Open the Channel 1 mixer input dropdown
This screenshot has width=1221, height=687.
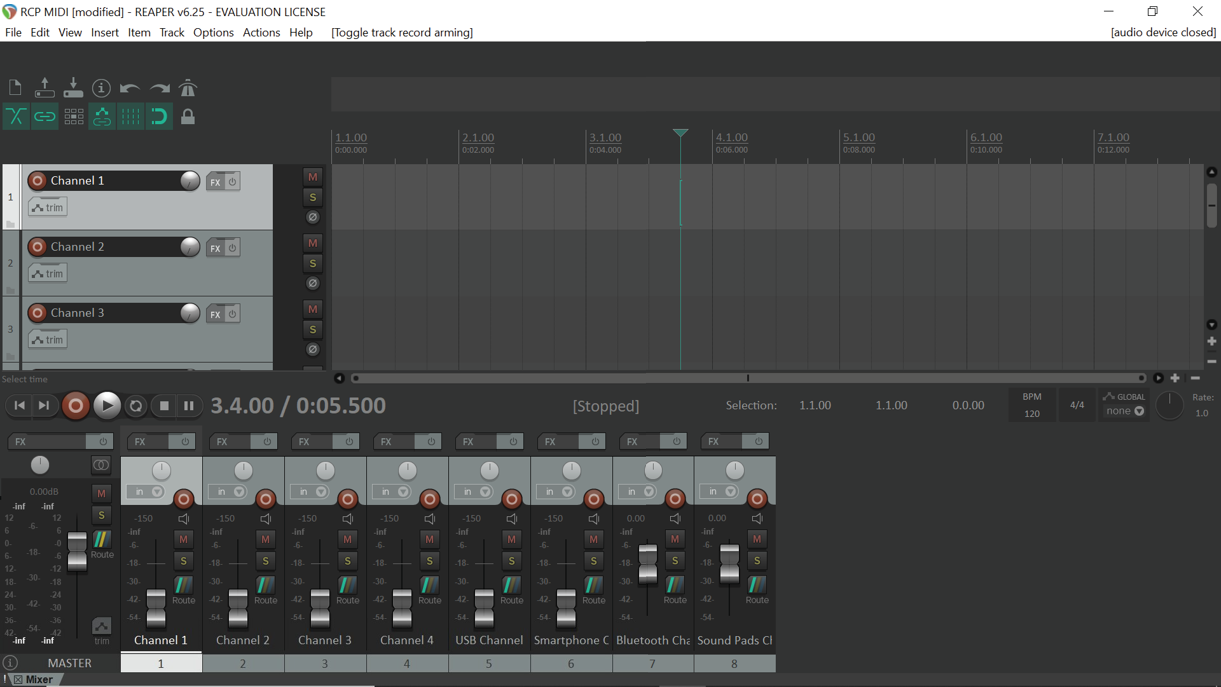[149, 492]
